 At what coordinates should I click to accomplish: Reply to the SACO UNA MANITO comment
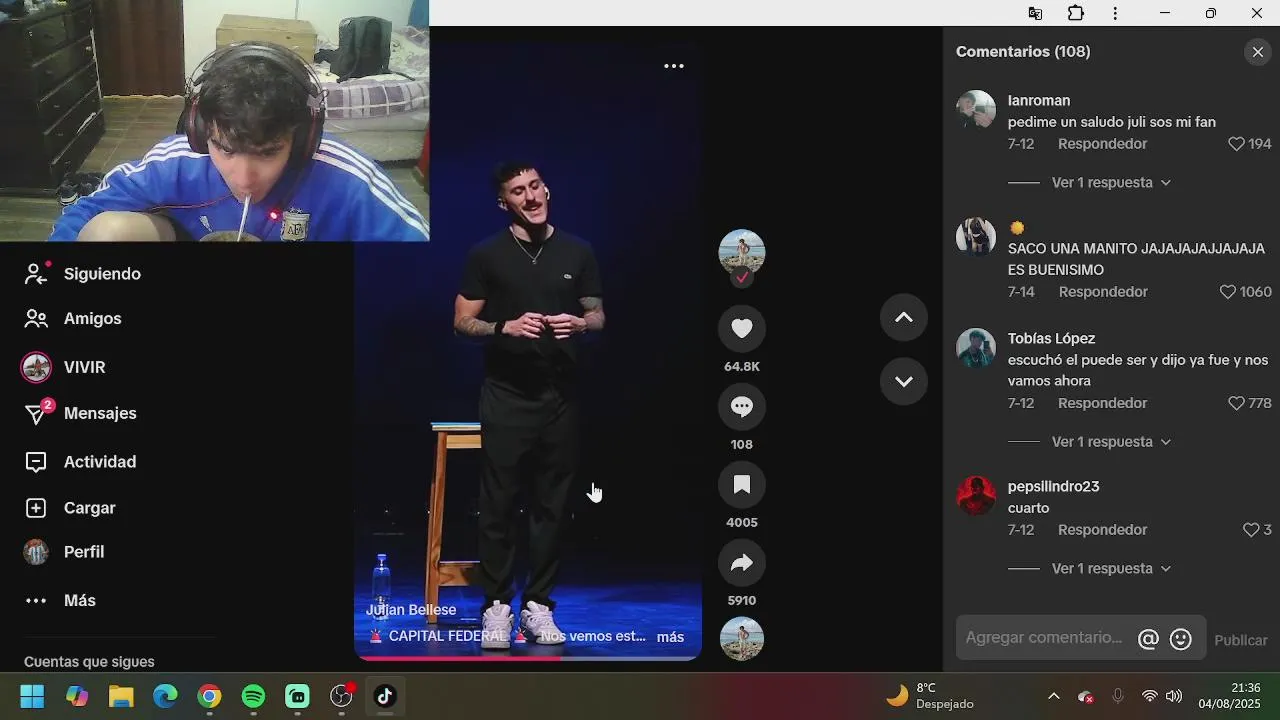pos(1103,292)
